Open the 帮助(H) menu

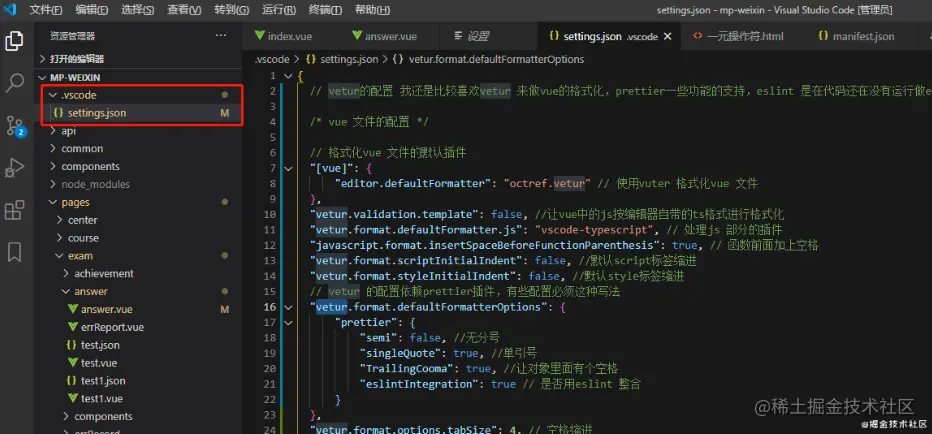(x=372, y=10)
